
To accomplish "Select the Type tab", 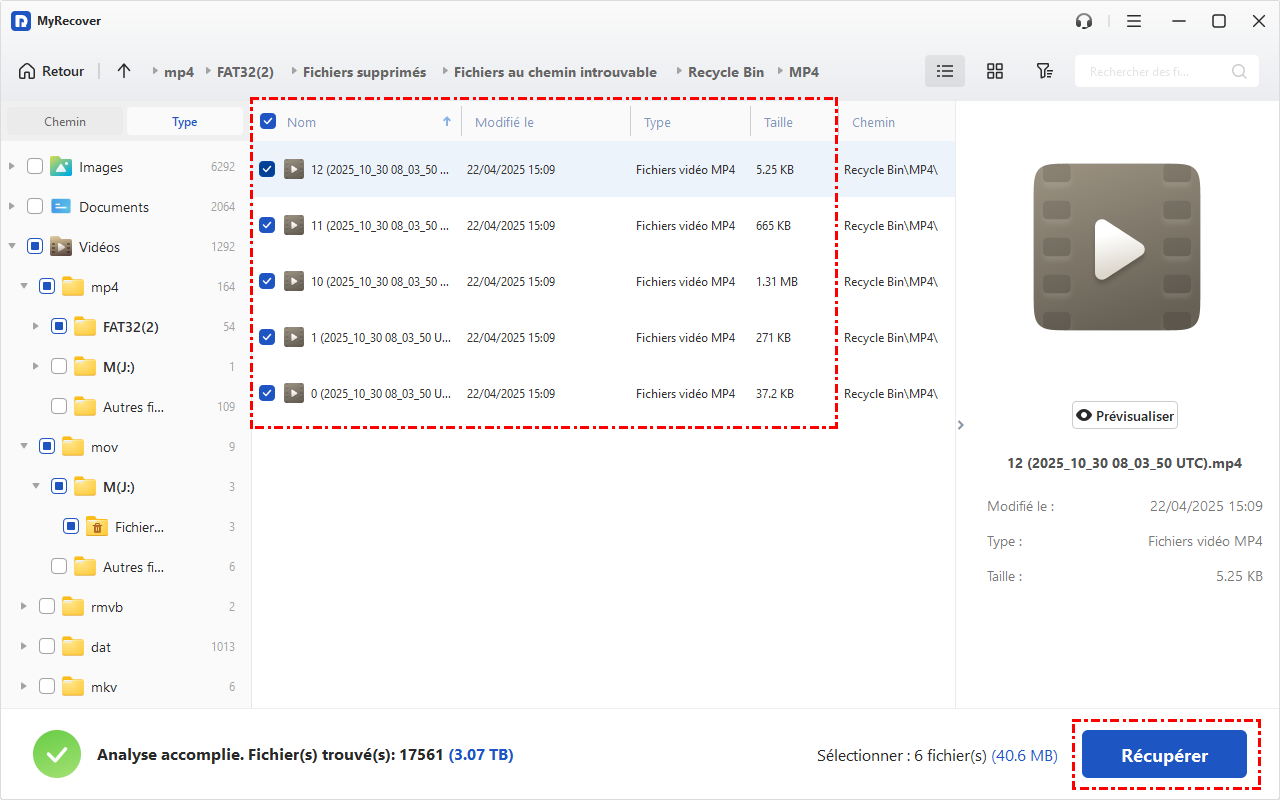I will pyautogui.click(x=185, y=122).
